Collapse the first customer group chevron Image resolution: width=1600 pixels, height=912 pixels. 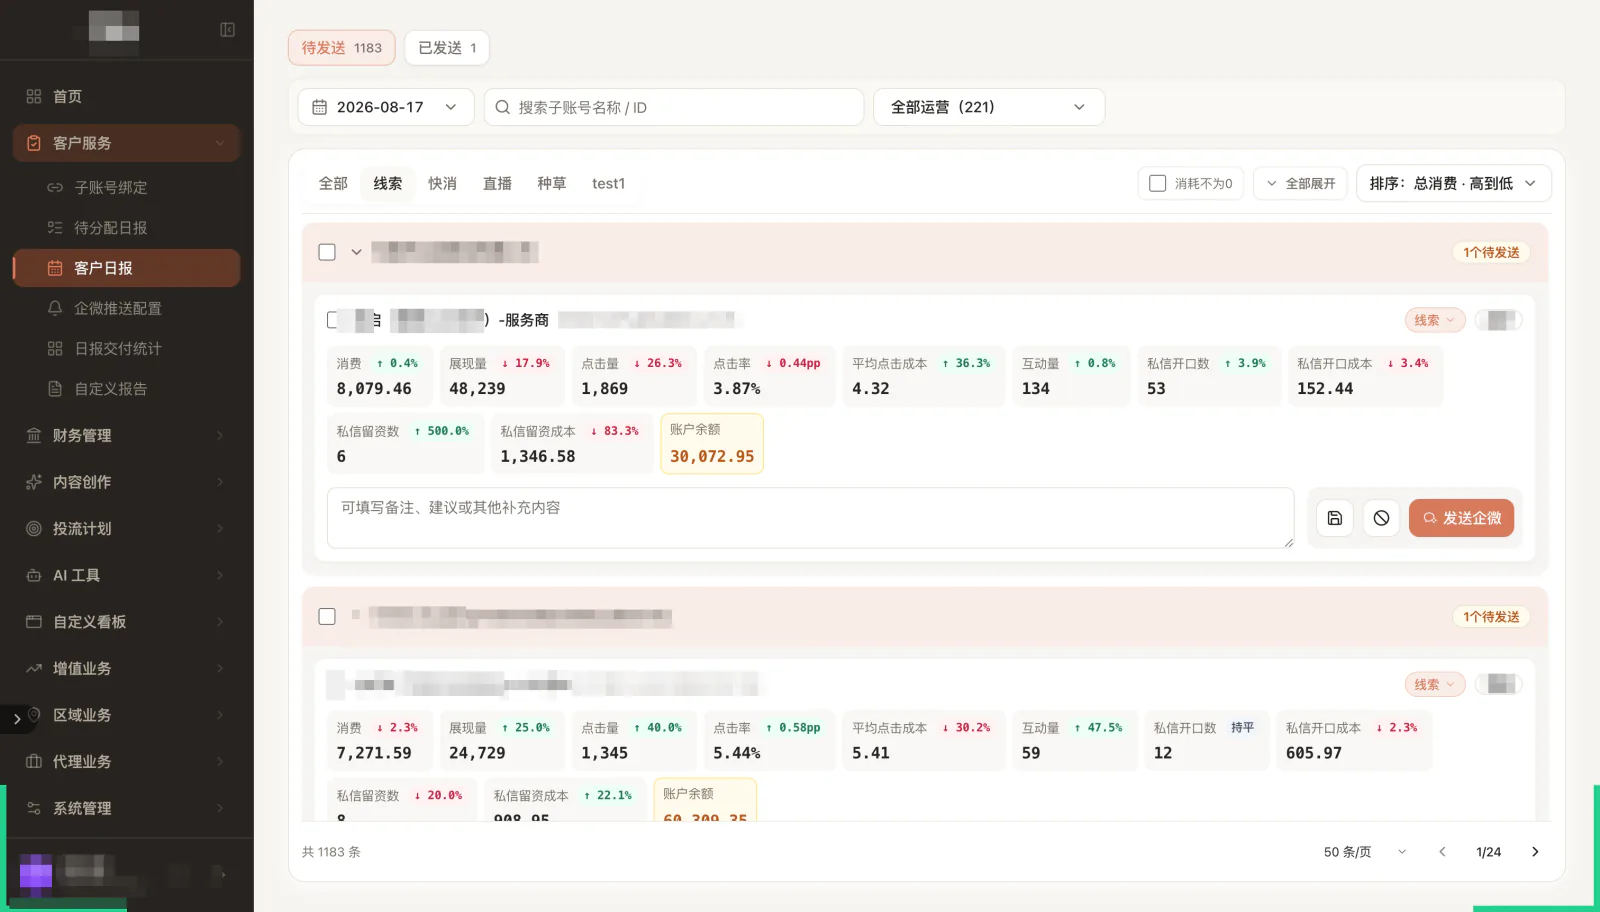(x=356, y=252)
